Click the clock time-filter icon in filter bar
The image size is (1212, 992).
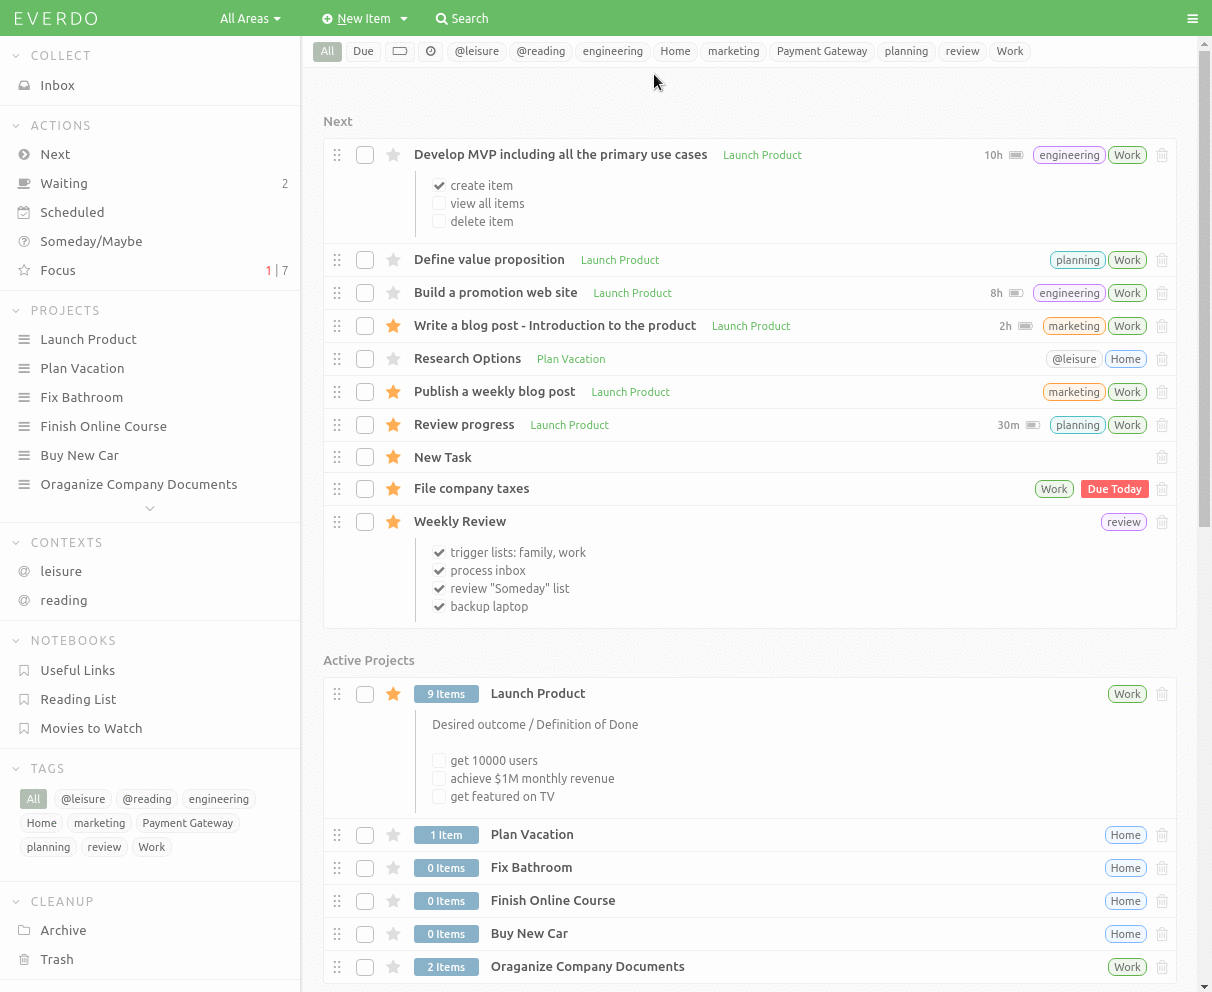(431, 51)
